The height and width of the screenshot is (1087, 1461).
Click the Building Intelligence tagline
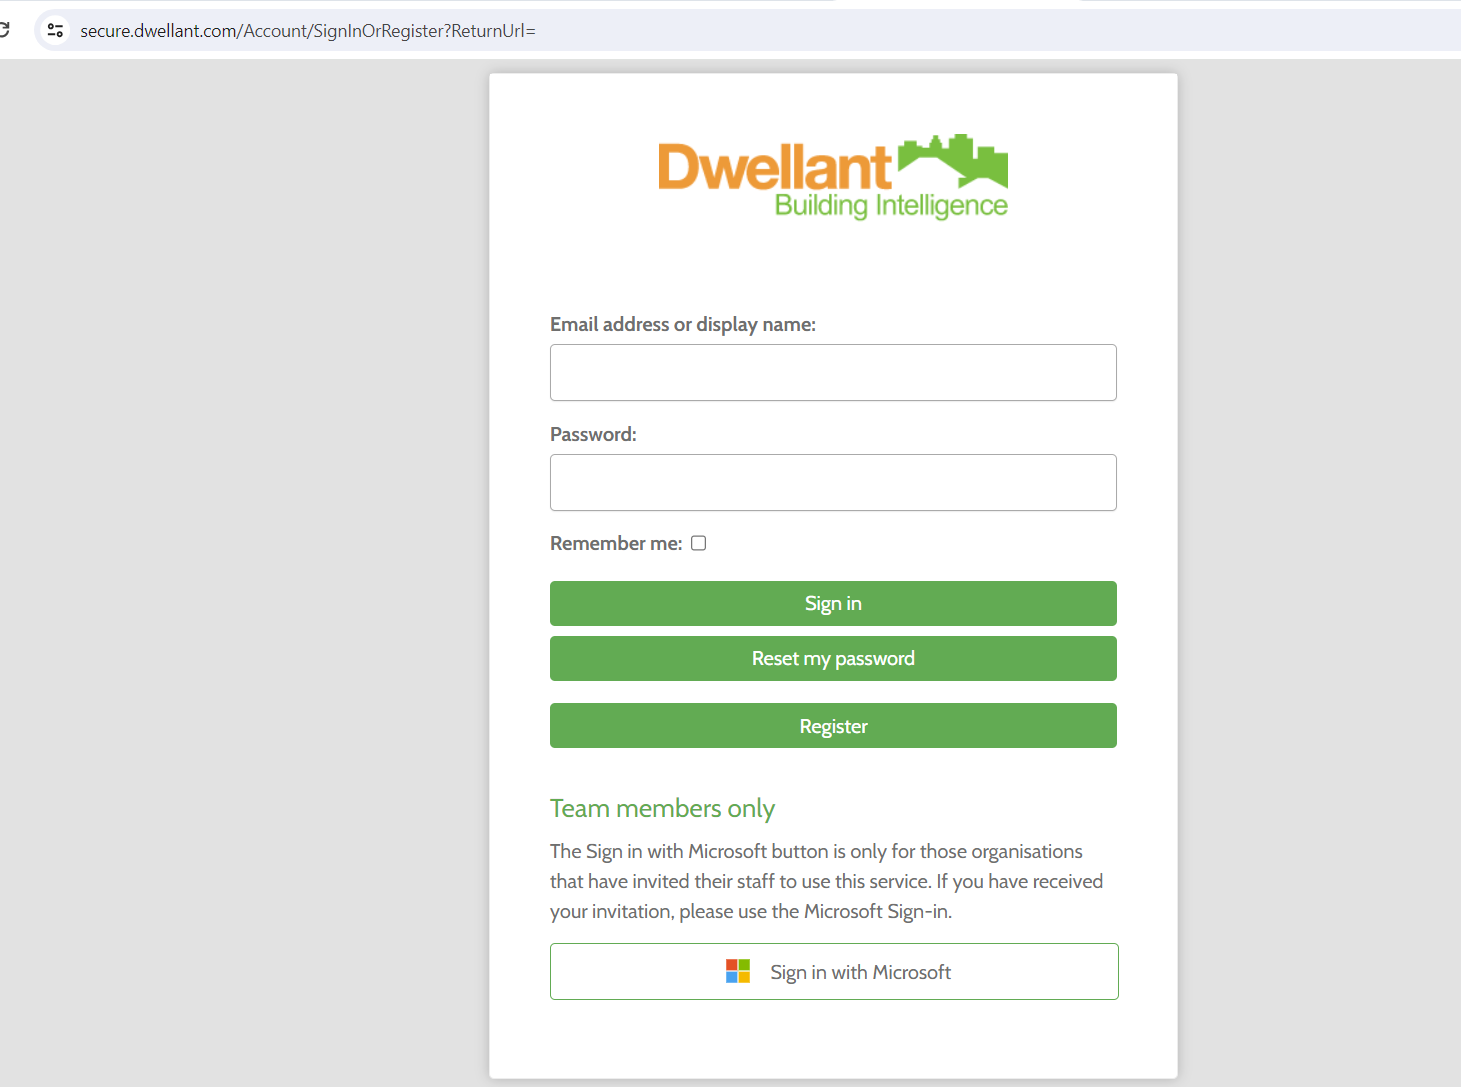[891, 205]
